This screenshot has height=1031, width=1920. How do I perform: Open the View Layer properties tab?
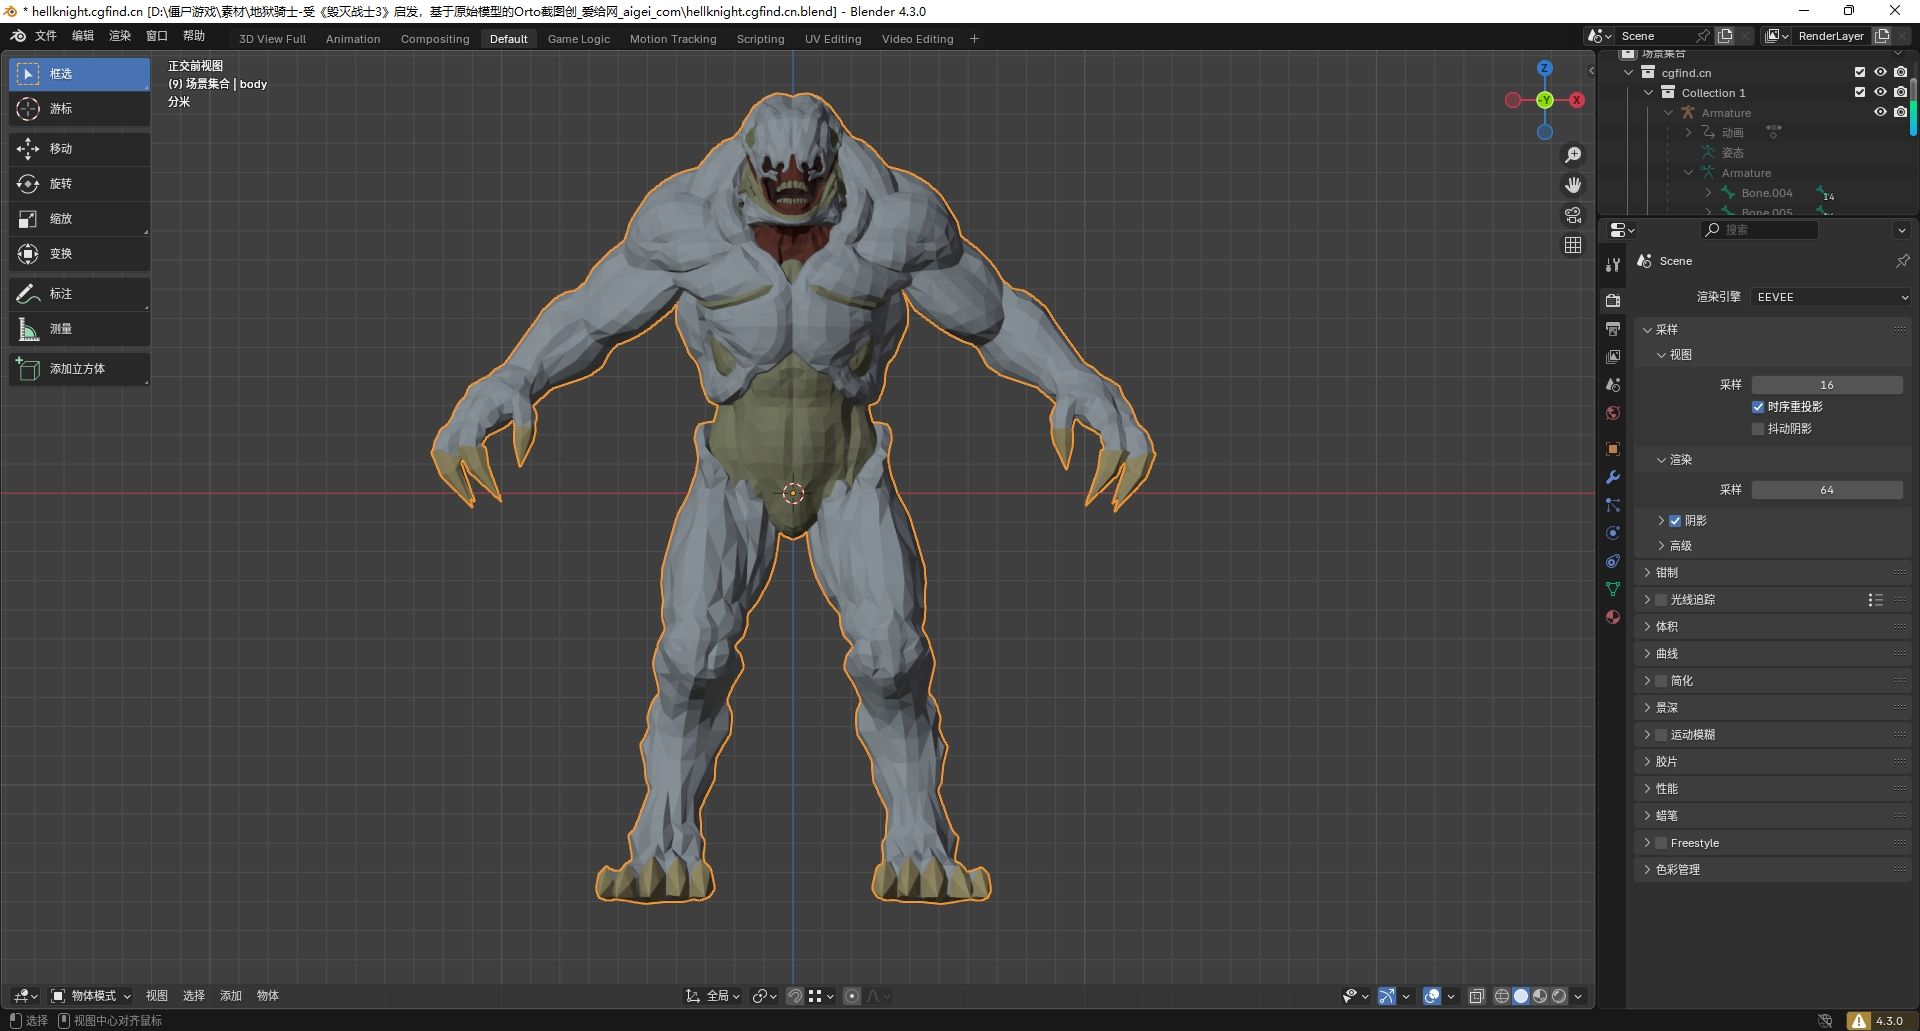point(1612,356)
